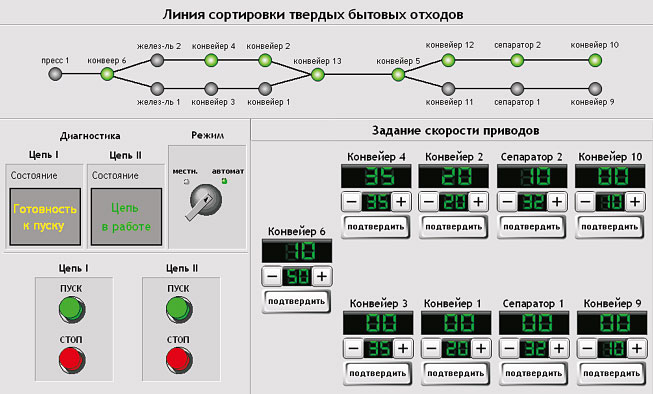Raise Конвейер 1 speed with plus
Screen dimensions: 653x394
pyautogui.click(x=481, y=348)
